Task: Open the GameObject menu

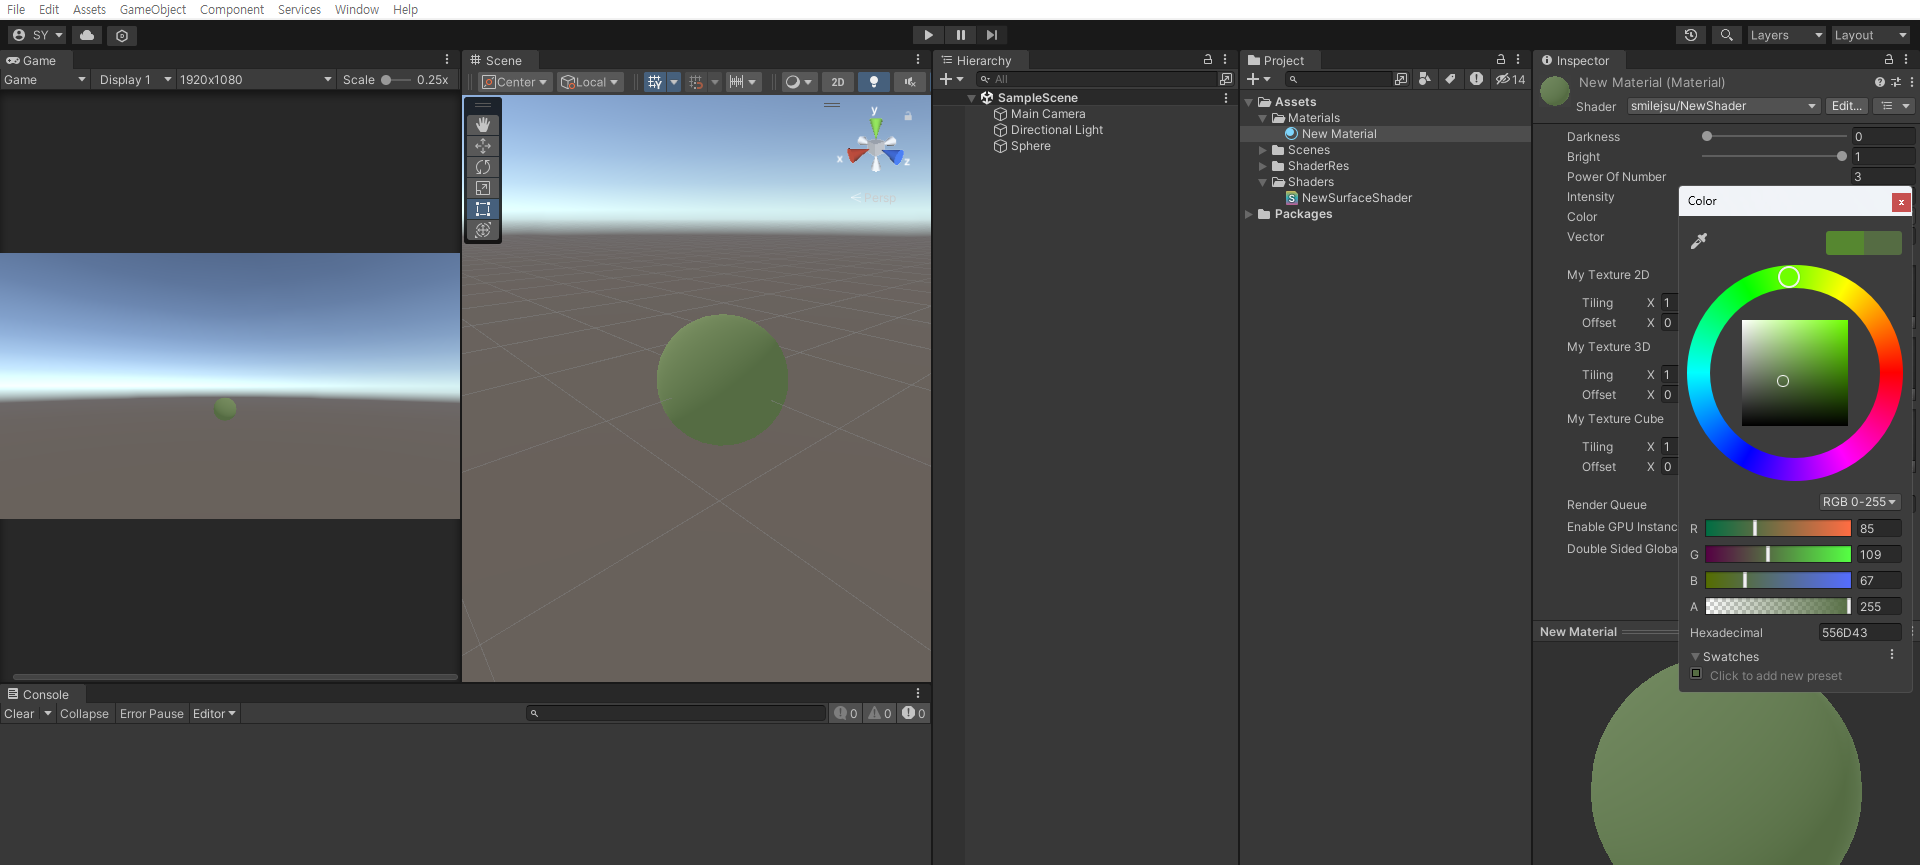Action: click(153, 10)
